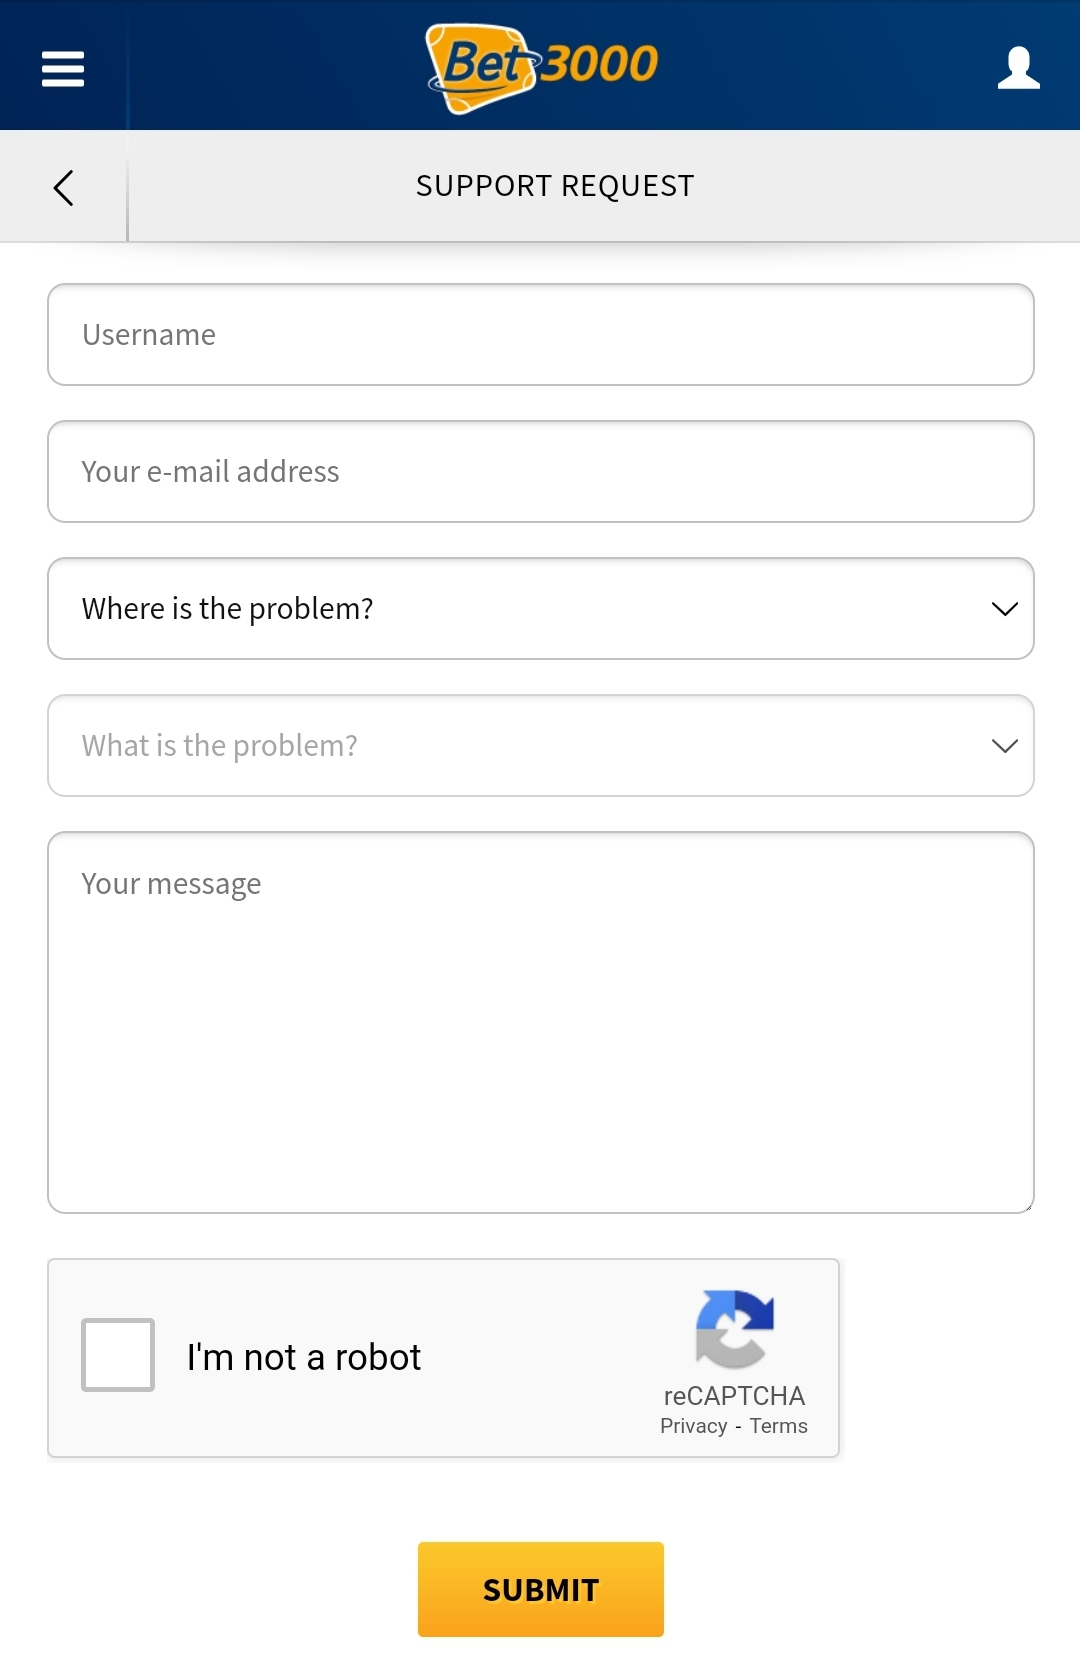Click the chevron on "What is the problem?"
Image resolution: width=1080 pixels, height=1673 pixels.
(x=1004, y=746)
